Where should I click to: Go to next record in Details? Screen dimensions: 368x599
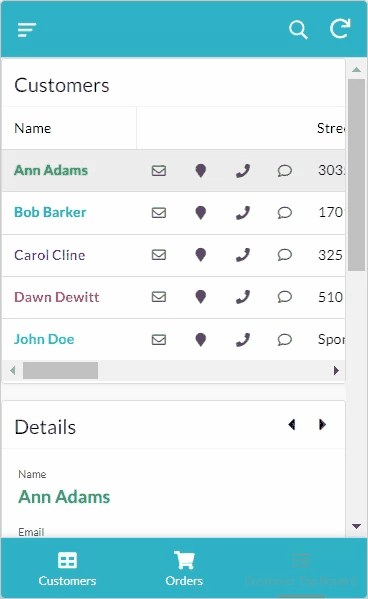pyautogui.click(x=322, y=424)
